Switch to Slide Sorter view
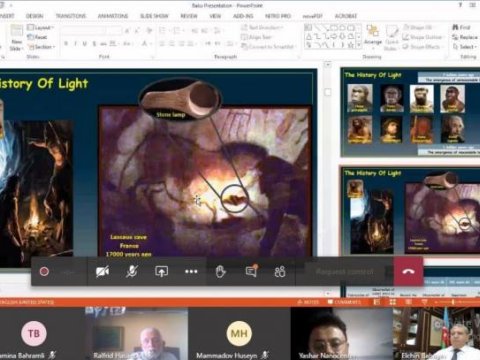 (x=393, y=302)
